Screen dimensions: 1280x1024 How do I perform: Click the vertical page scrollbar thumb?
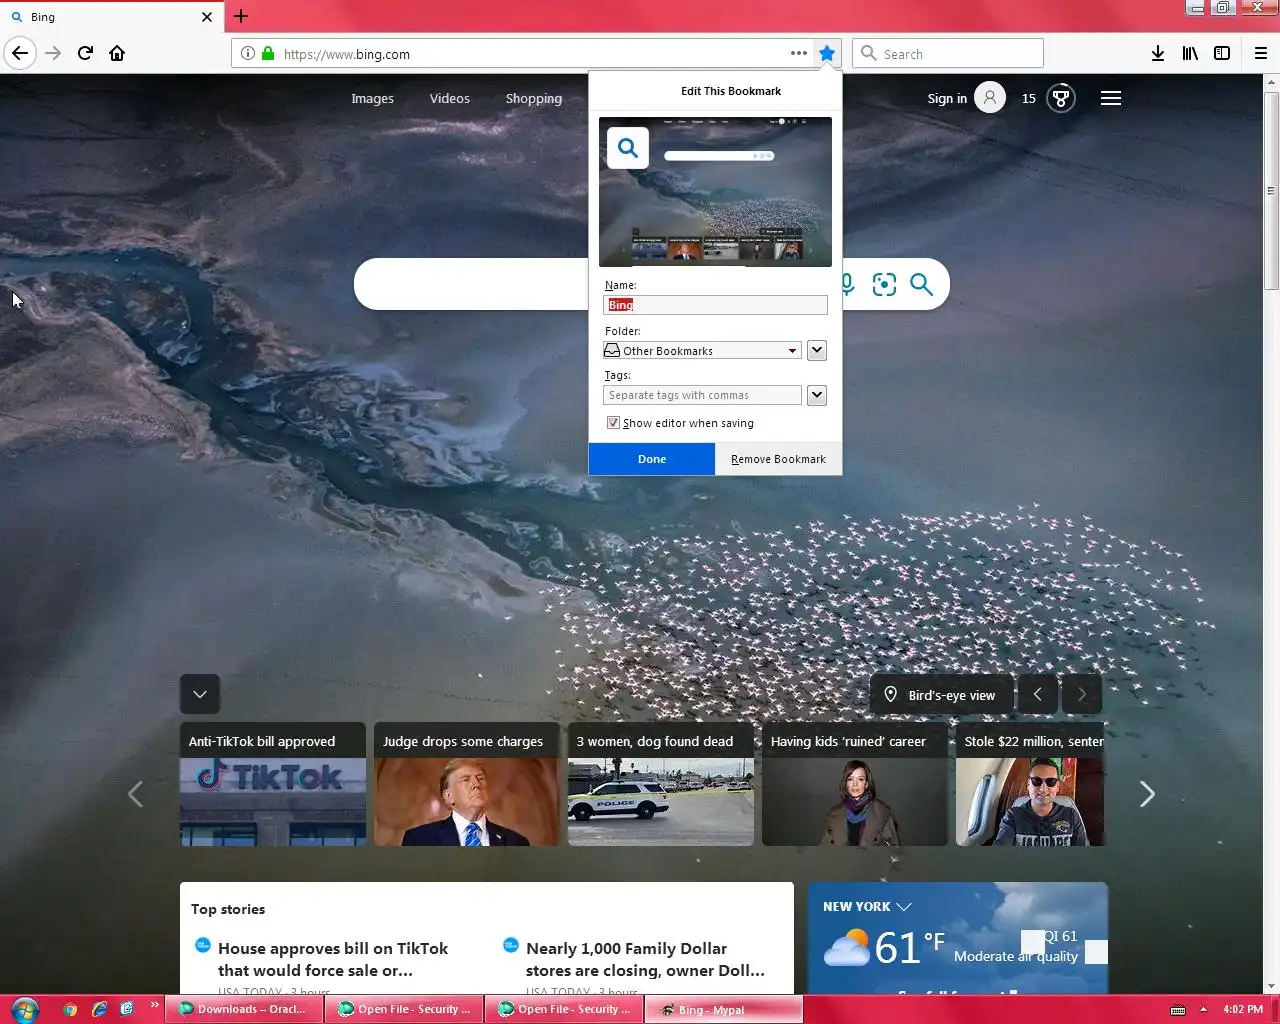[1271, 190]
